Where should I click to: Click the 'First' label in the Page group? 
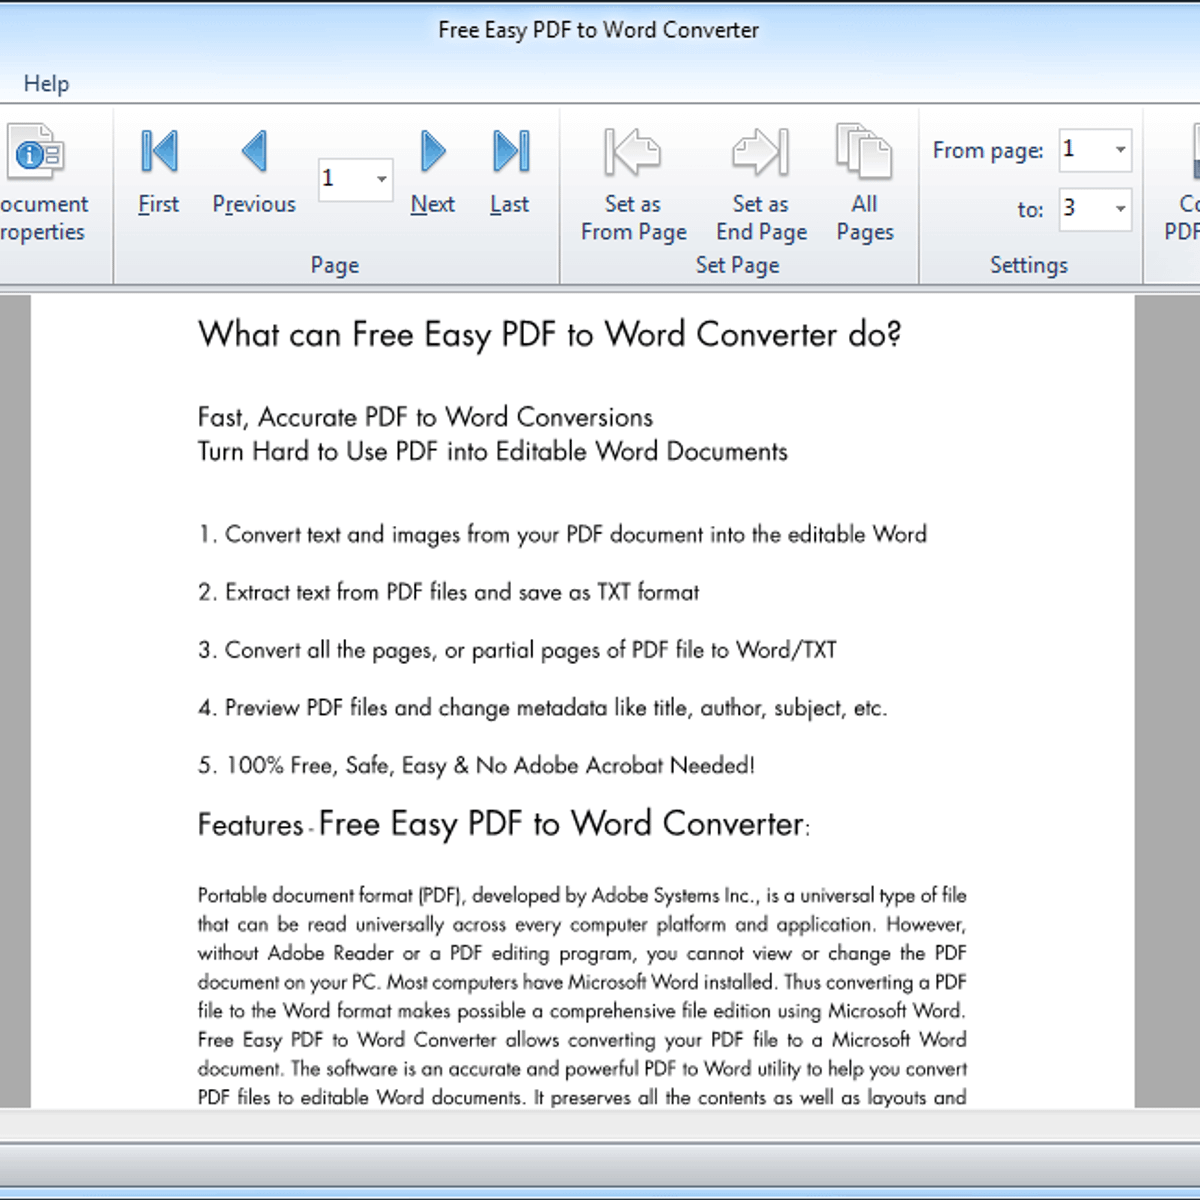pyautogui.click(x=159, y=204)
